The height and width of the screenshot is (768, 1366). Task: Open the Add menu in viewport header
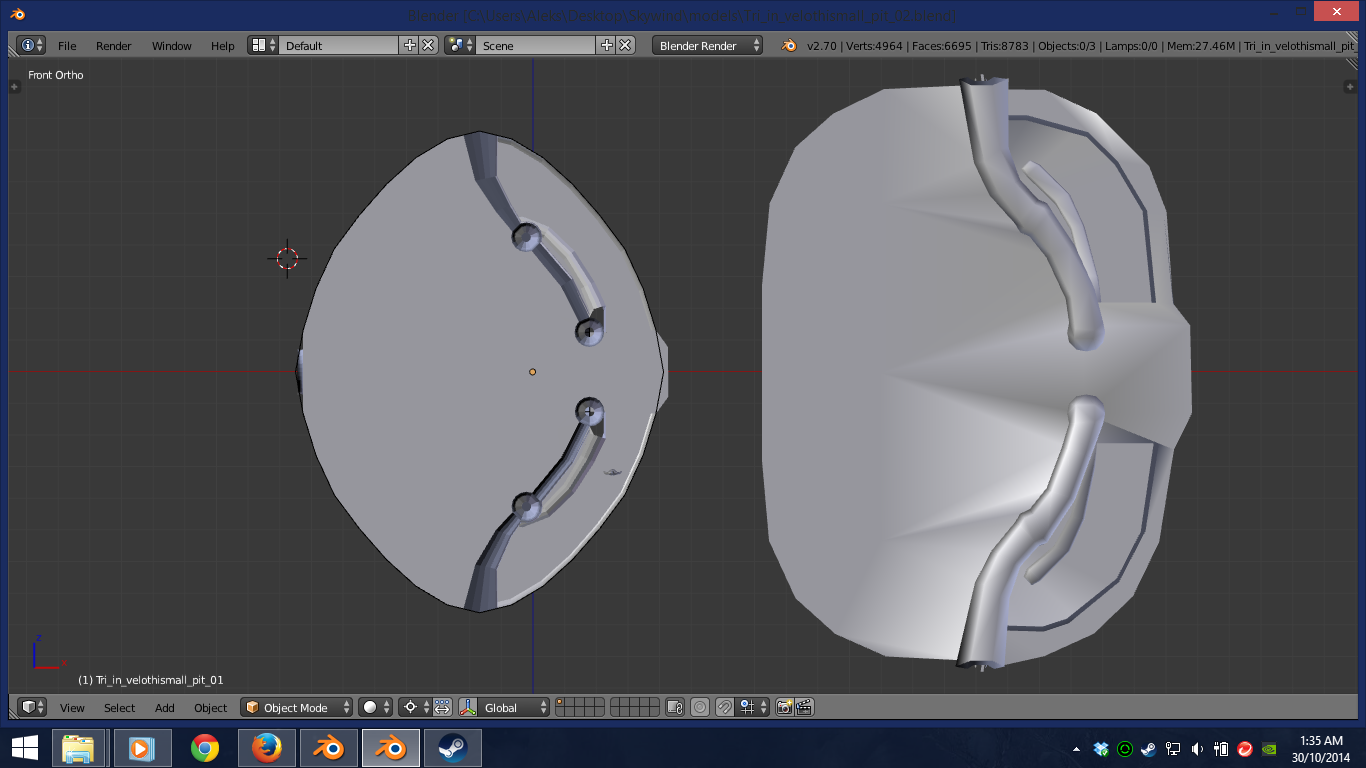pyautogui.click(x=165, y=708)
